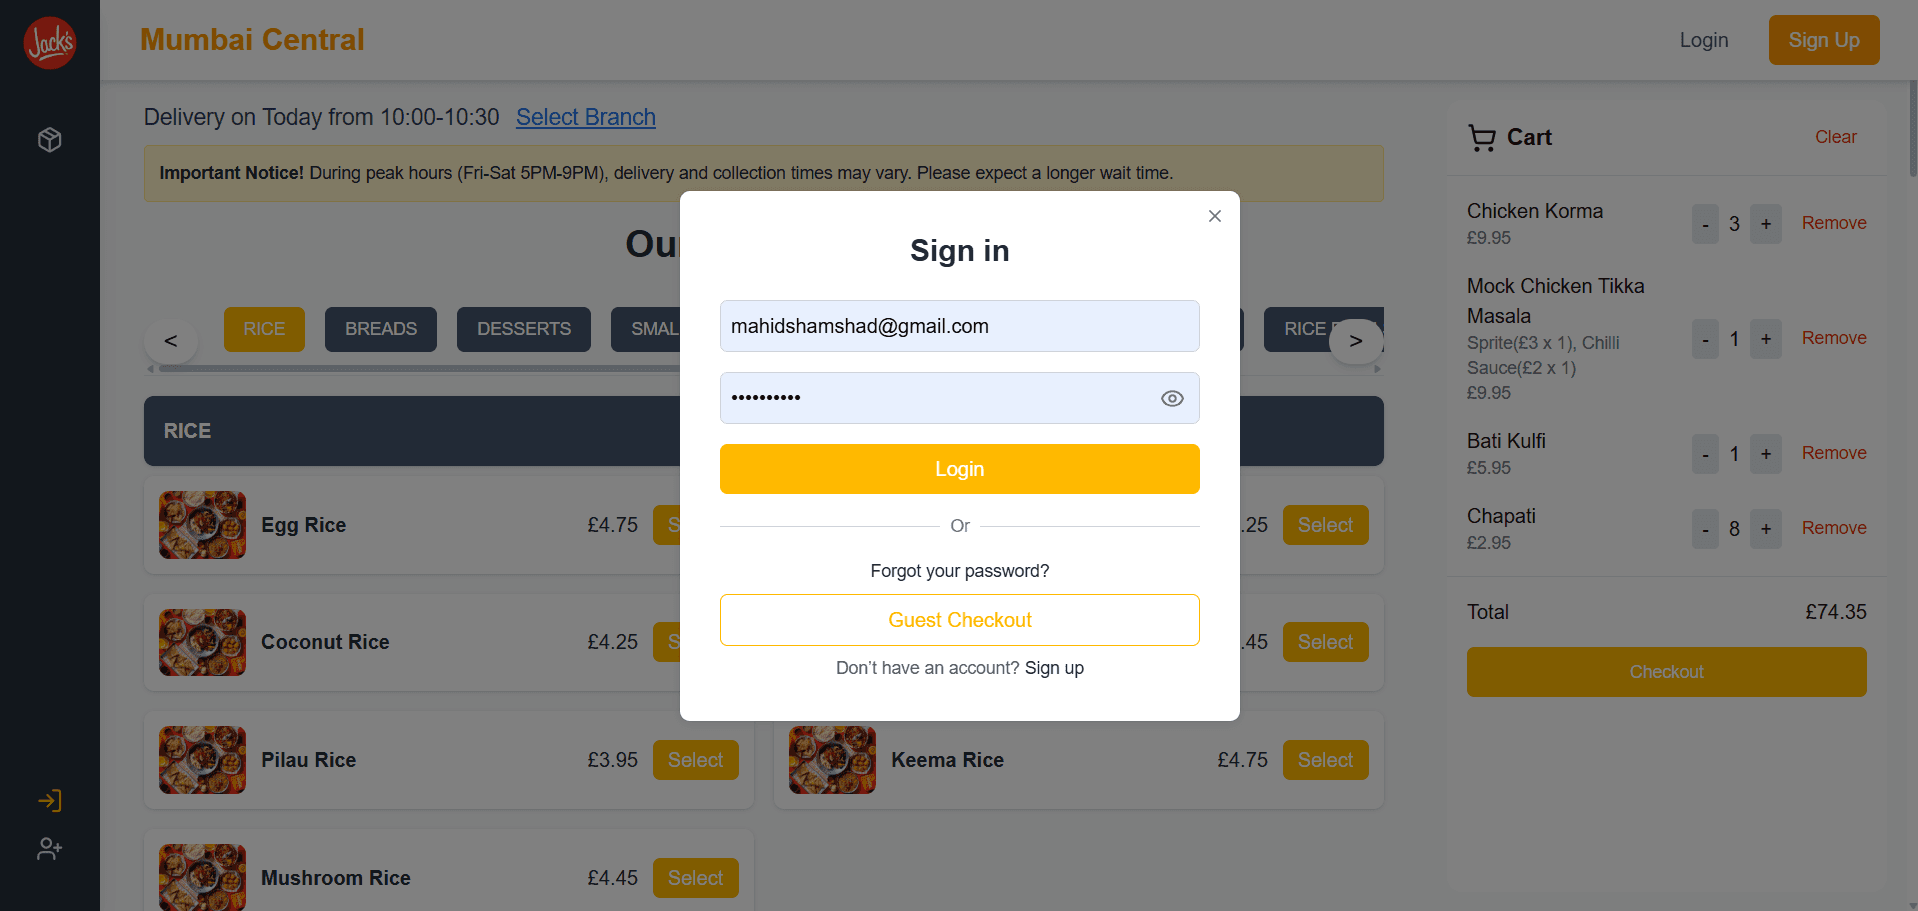Increase Bati Kulfi quantity with plus
This screenshot has height=911, width=1918.
(1766, 454)
